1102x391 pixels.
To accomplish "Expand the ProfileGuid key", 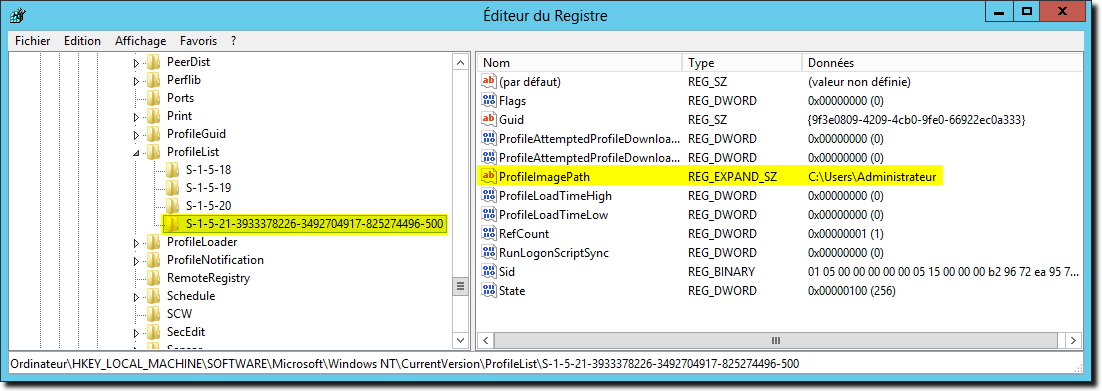I will tap(136, 134).
